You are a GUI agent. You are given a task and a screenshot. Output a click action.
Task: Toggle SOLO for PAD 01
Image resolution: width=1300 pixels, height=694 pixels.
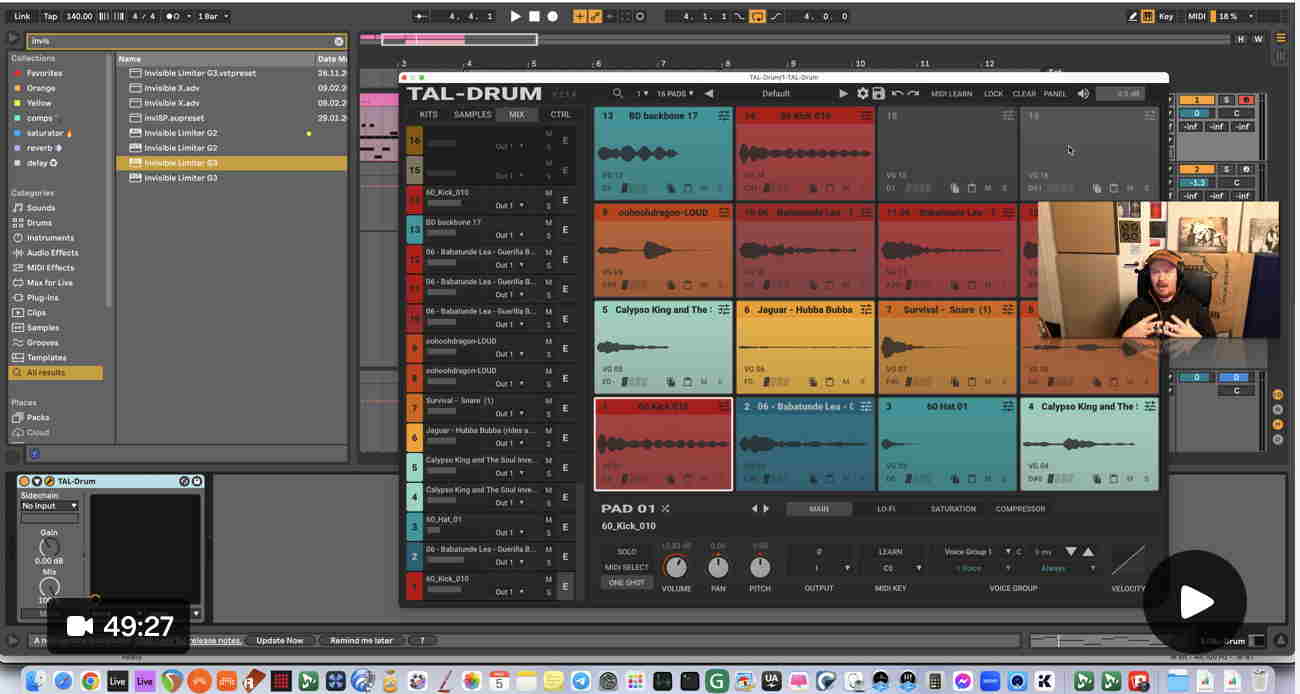coord(627,552)
